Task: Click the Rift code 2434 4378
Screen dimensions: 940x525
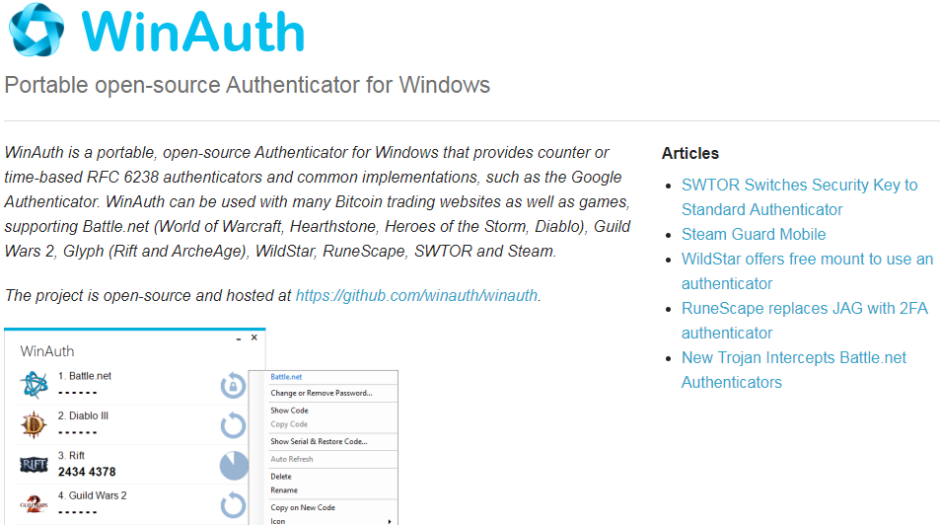Action: click(87, 472)
